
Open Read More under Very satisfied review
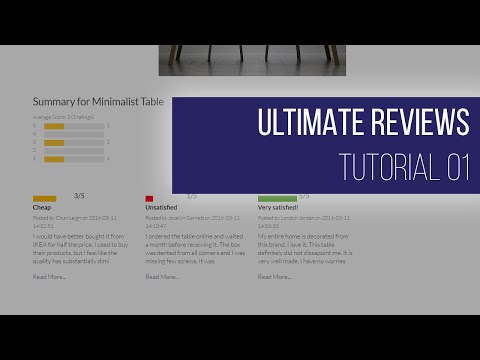tap(274, 277)
